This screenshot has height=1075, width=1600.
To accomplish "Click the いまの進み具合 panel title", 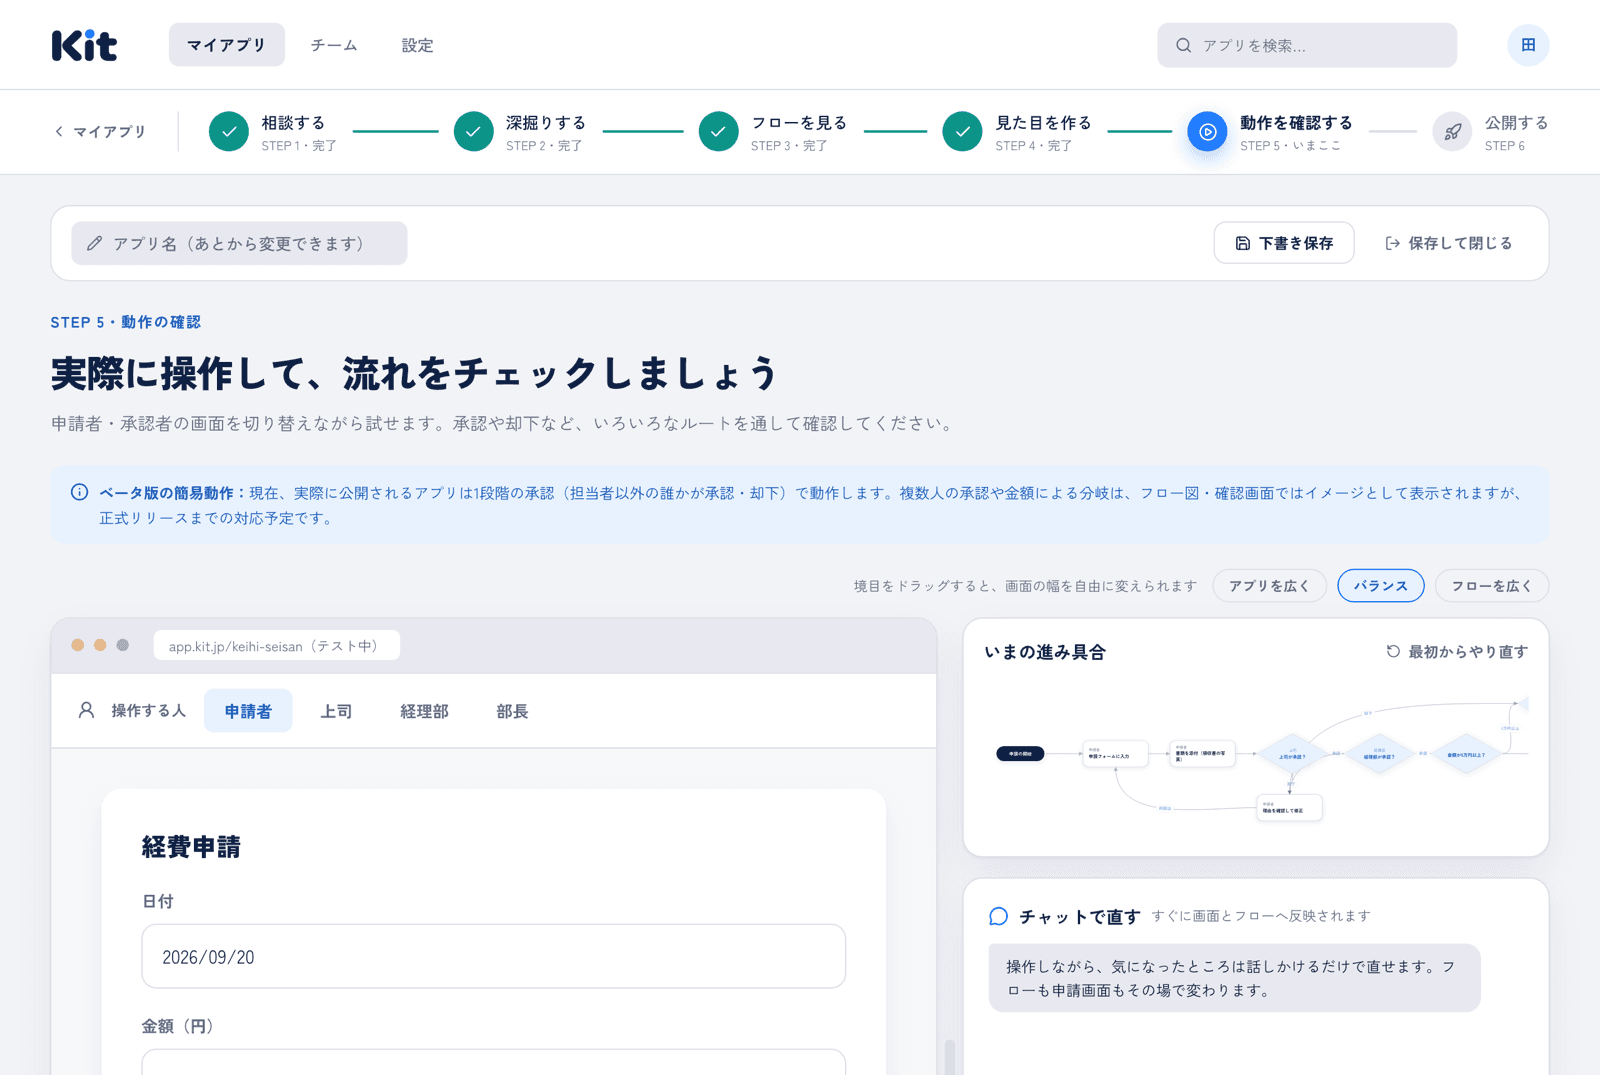I will pyautogui.click(x=1045, y=652).
